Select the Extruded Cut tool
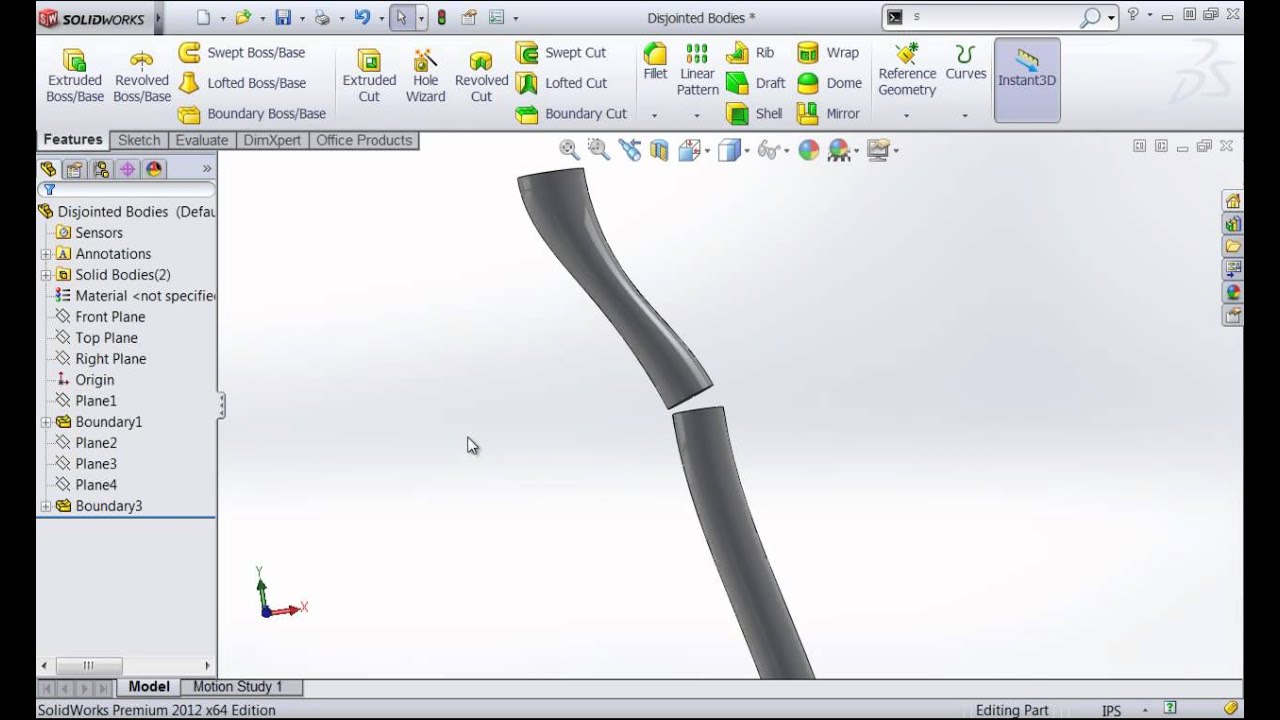The width and height of the screenshot is (1280, 720). pos(369,75)
